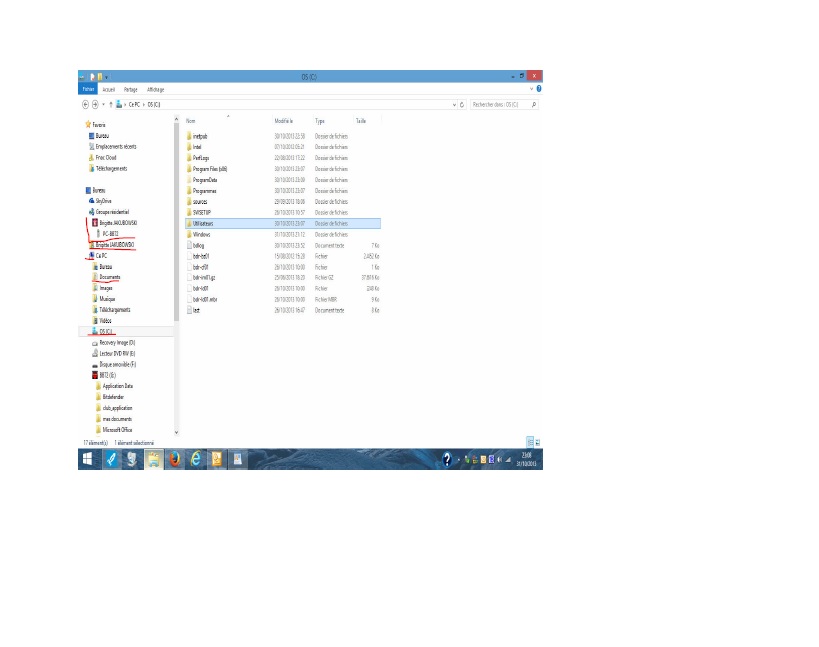Image resolution: width=819 pixels, height=647 pixels.
Task: Open Vidéos under Ce PC
Action: coord(106,321)
